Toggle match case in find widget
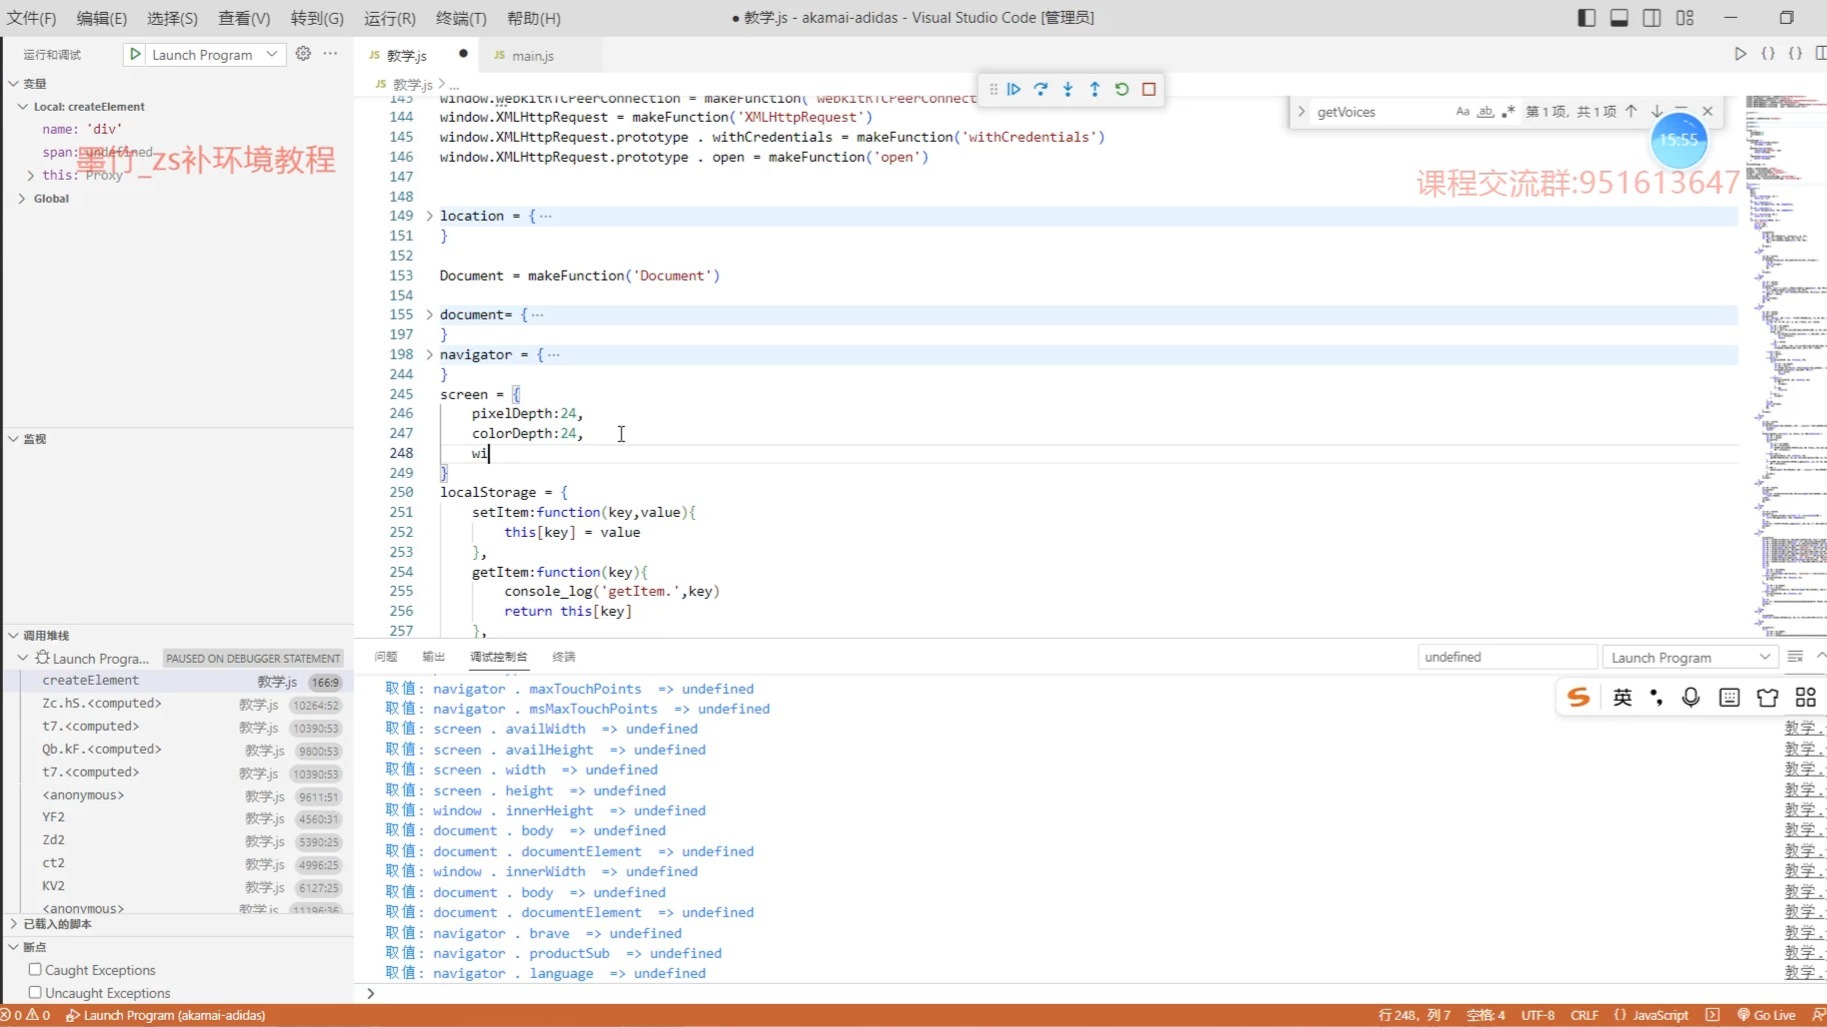The height and width of the screenshot is (1027, 1827). click(x=1463, y=111)
